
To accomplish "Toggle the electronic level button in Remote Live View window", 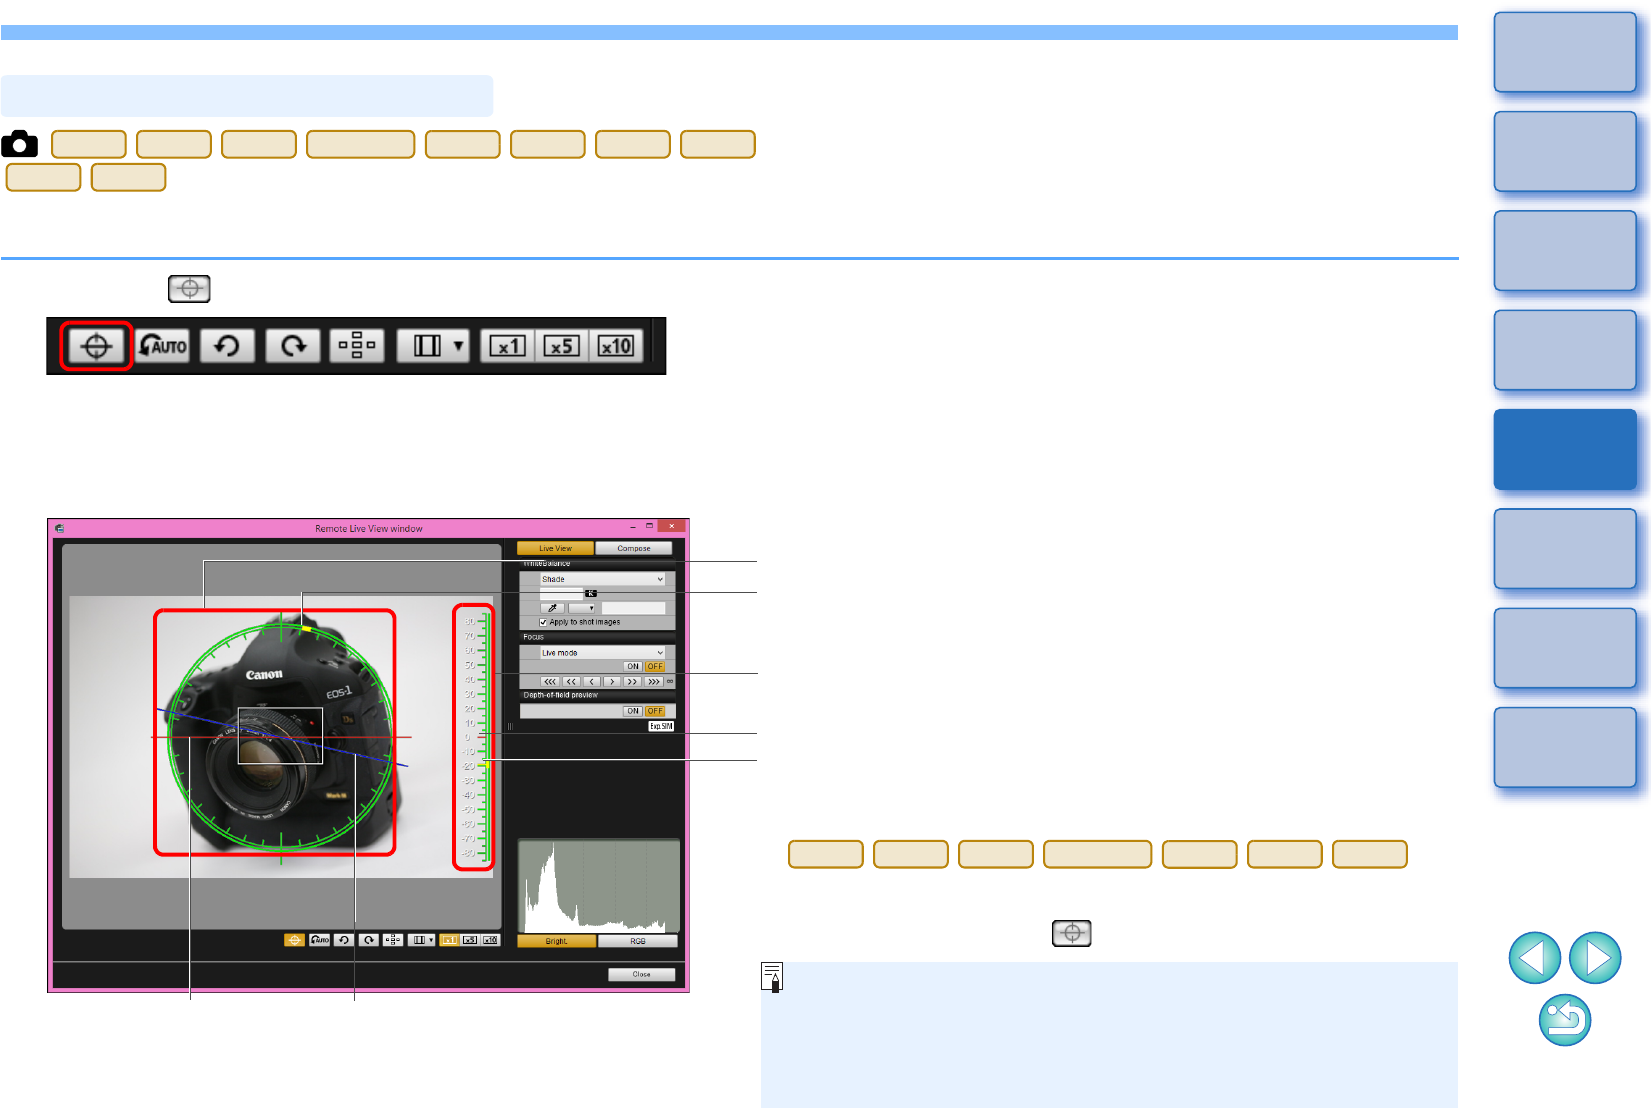I will coord(294,940).
